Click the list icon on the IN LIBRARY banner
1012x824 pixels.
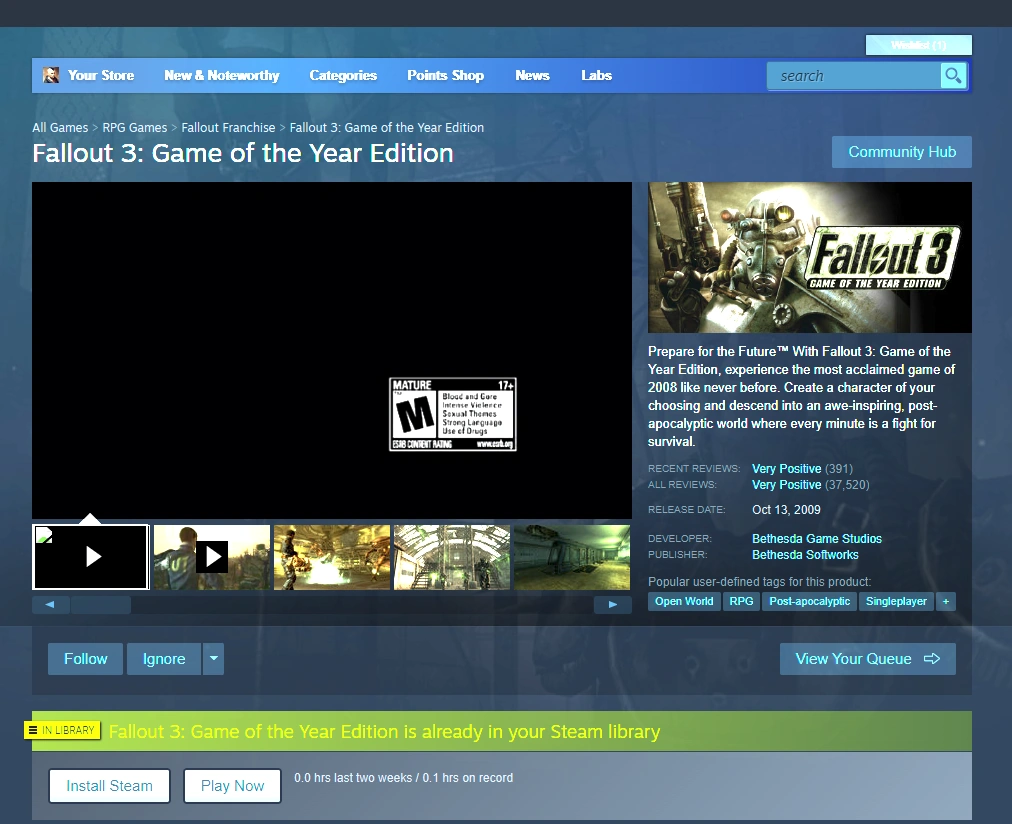pos(33,730)
